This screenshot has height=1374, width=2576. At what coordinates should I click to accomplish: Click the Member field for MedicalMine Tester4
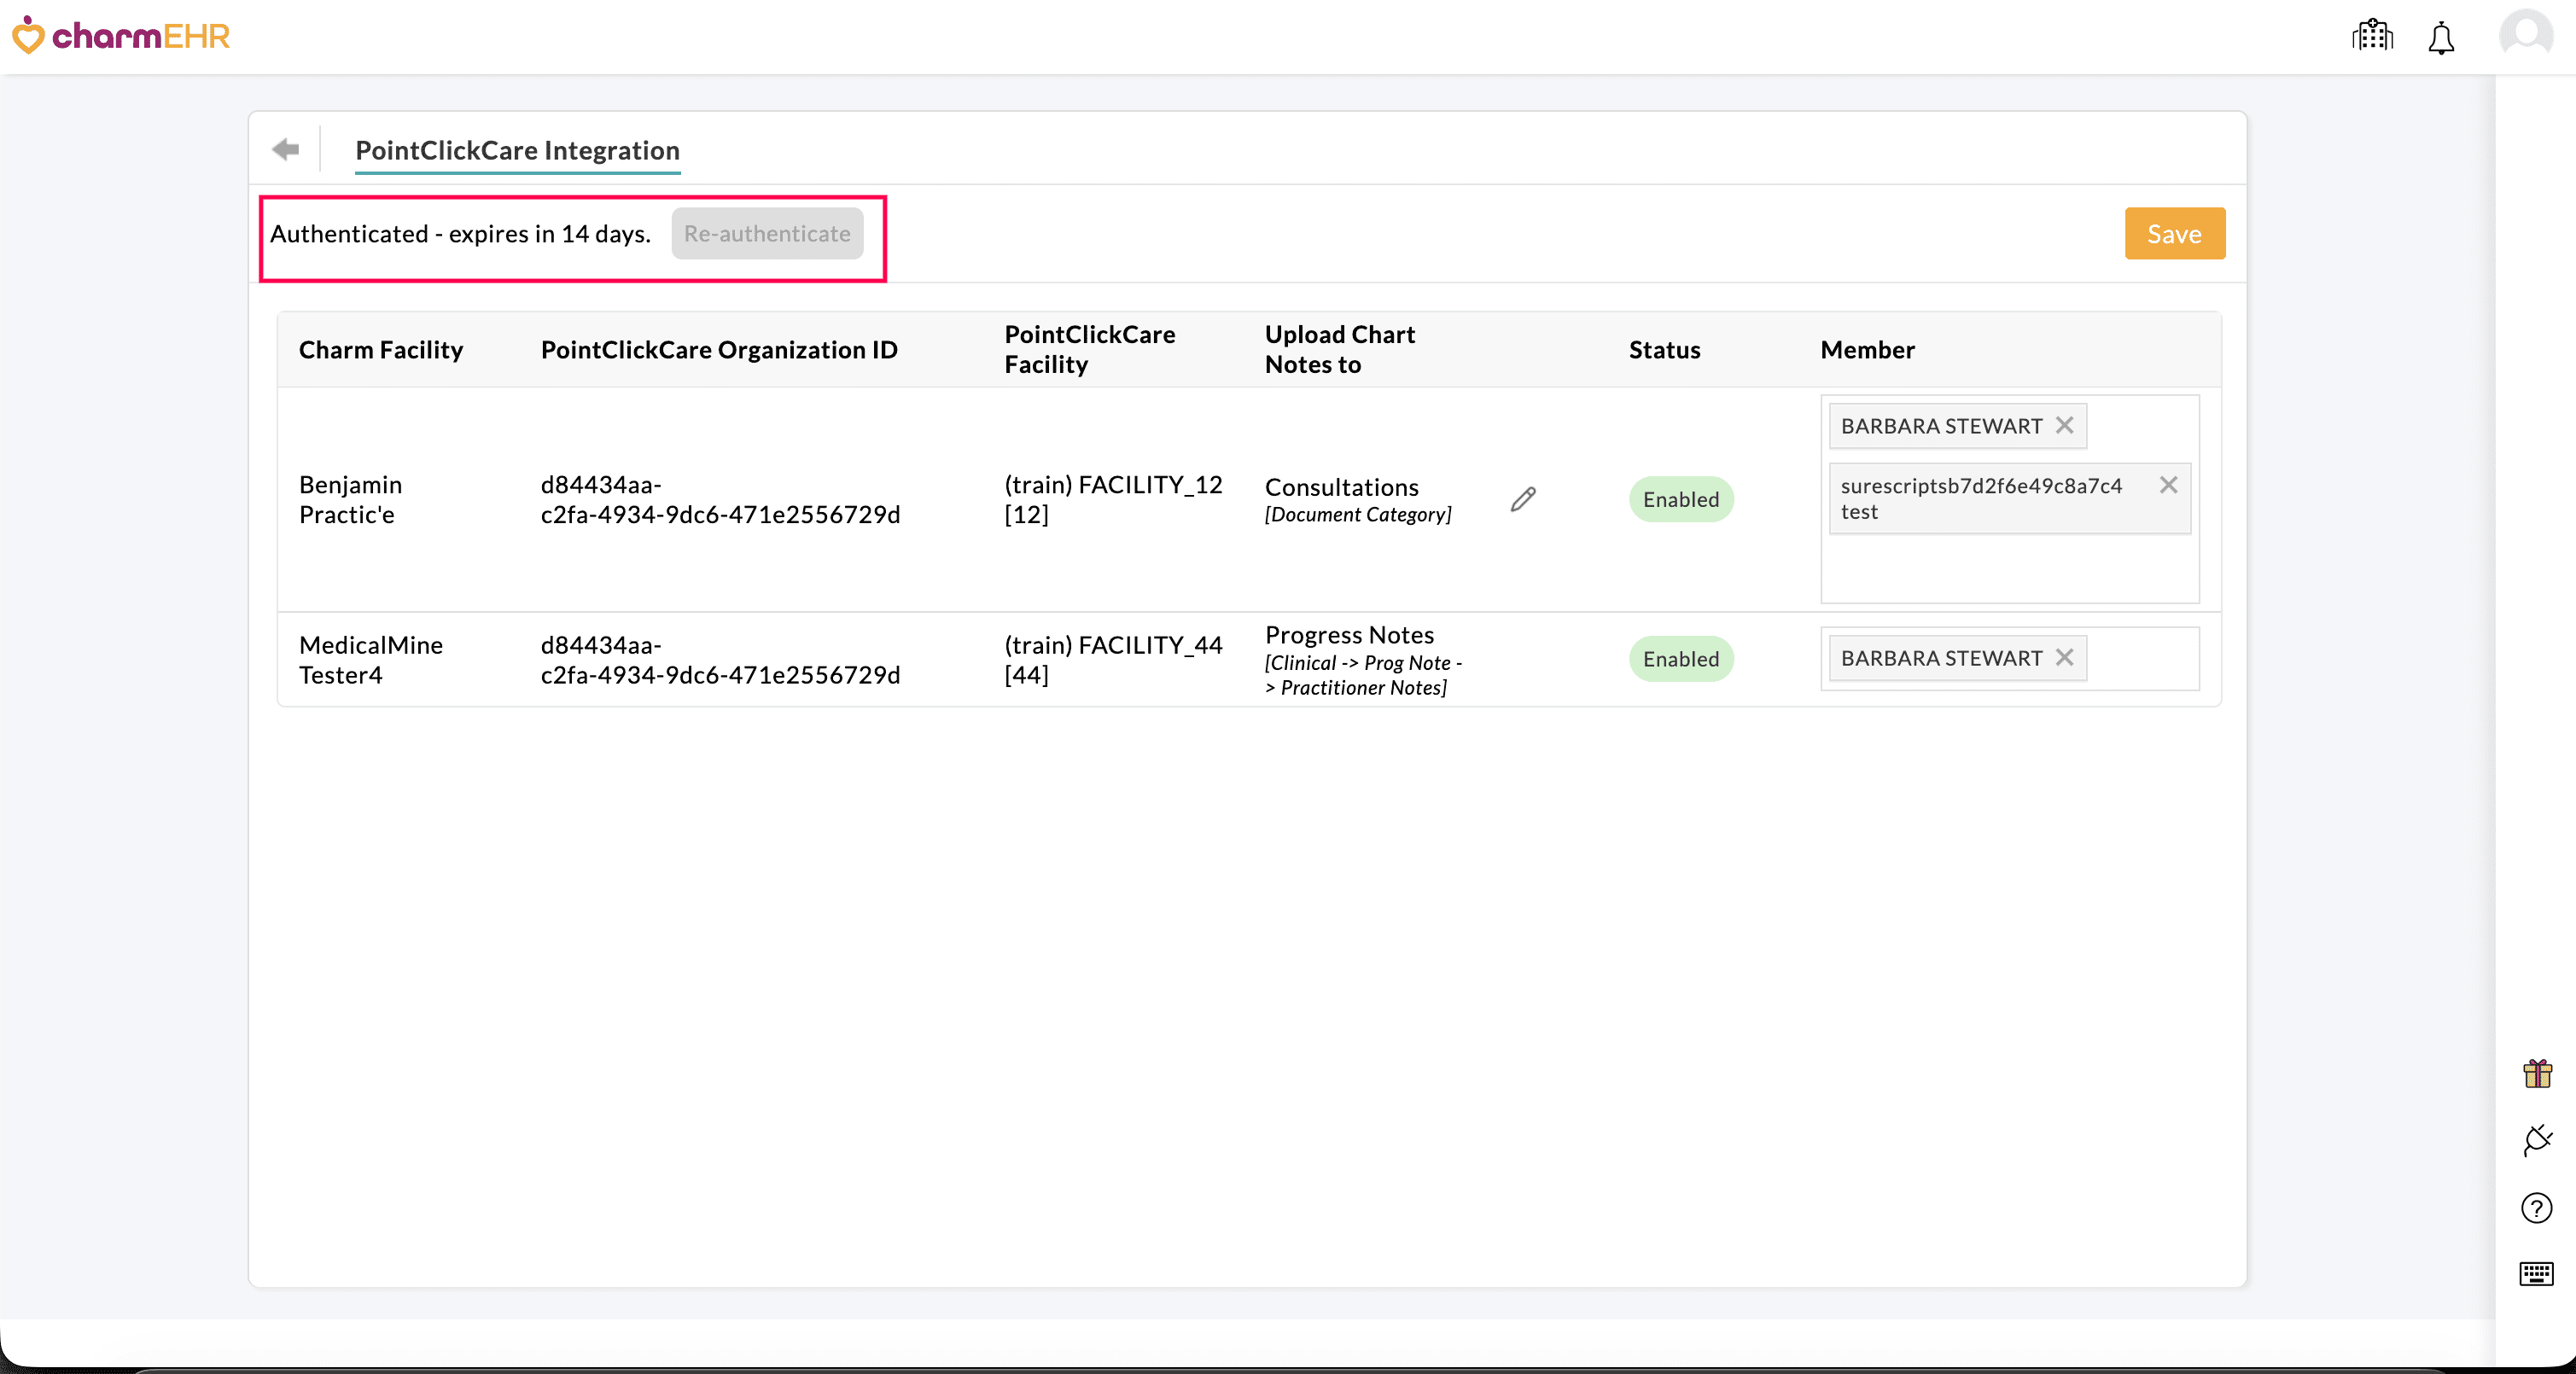click(2010, 658)
